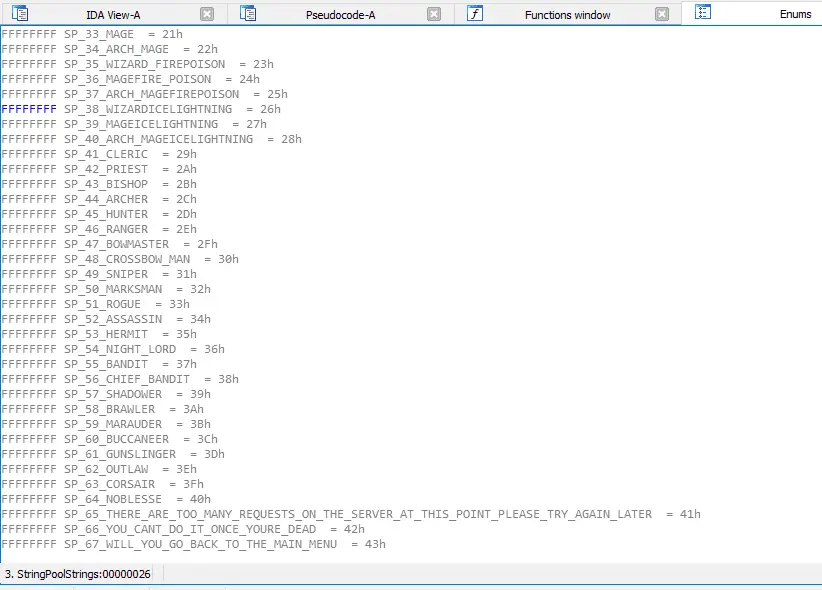Select enum member SP_49_SNIPER
Viewport: 822px width, 590px height.
106,274
